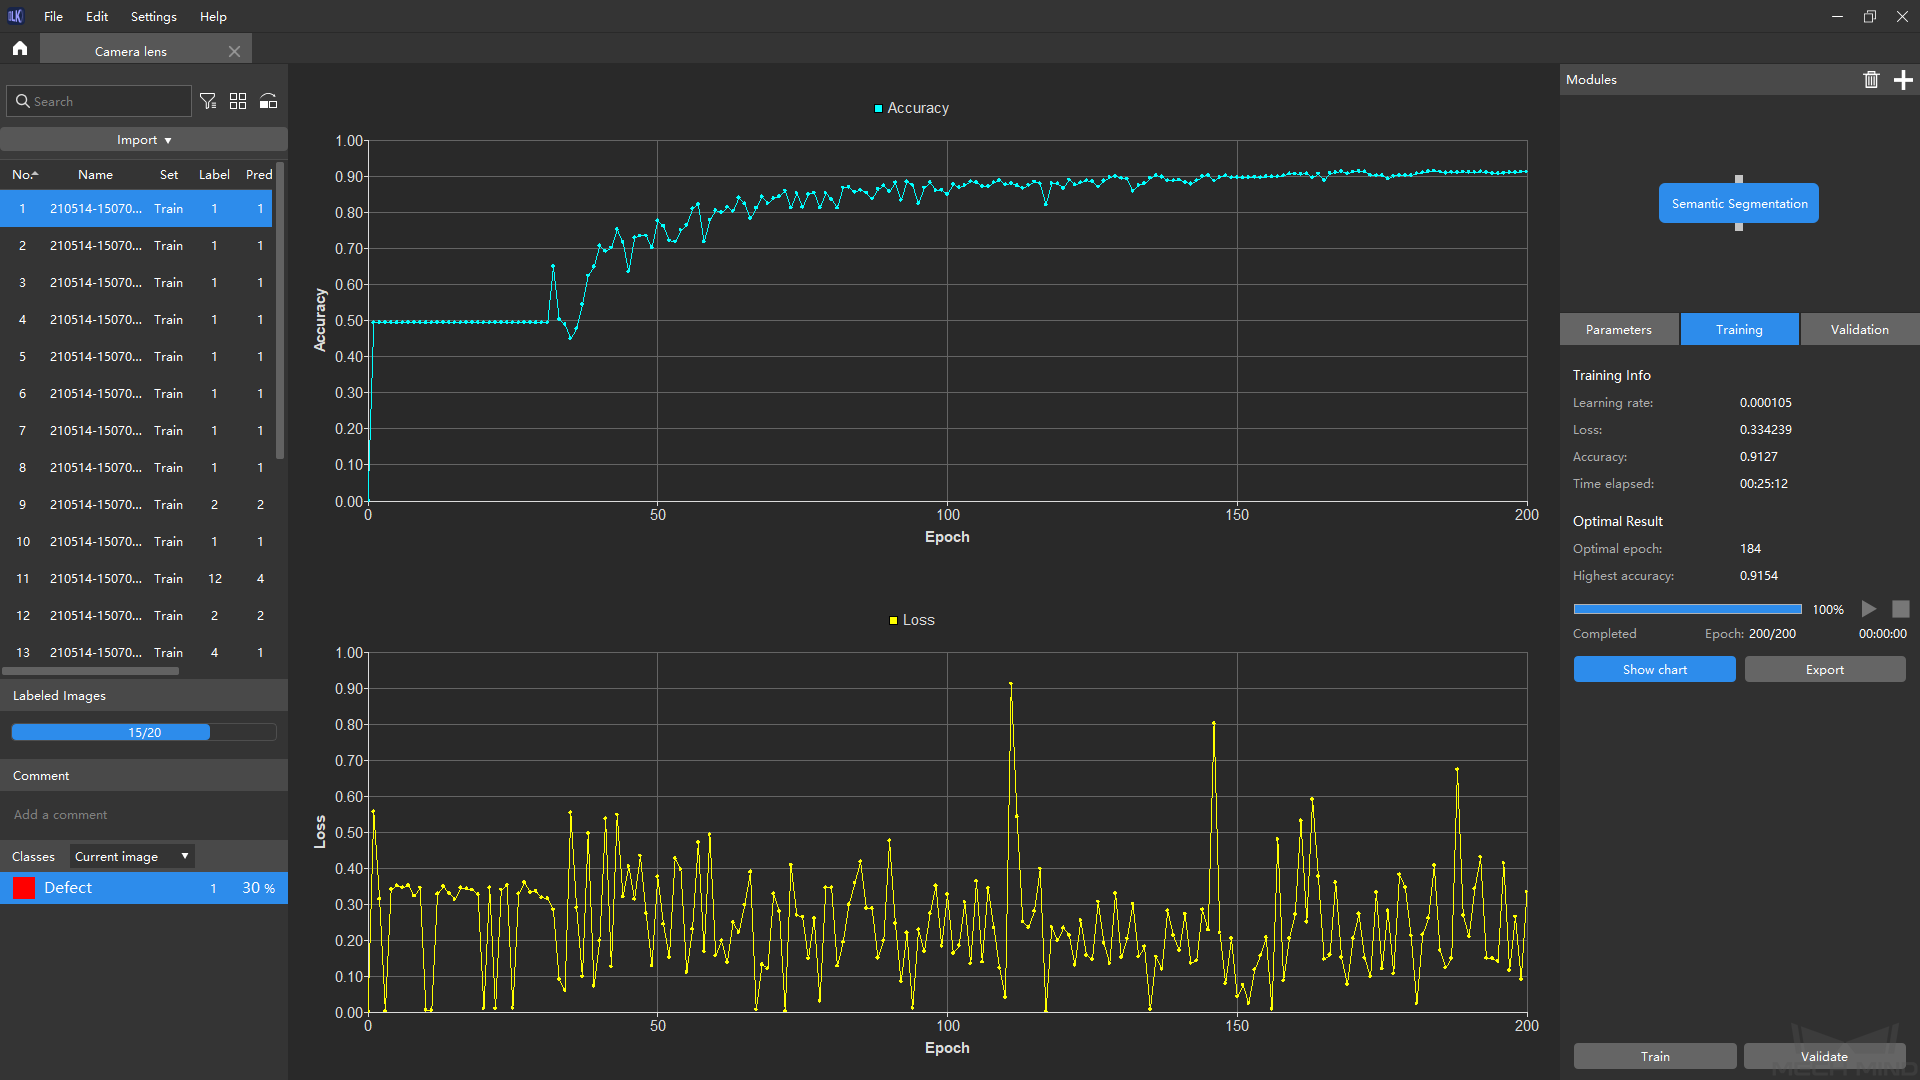The width and height of the screenshot is (1920, 1080).
Task: Add a new module with plus icon
Action: tap(1903, 79)
